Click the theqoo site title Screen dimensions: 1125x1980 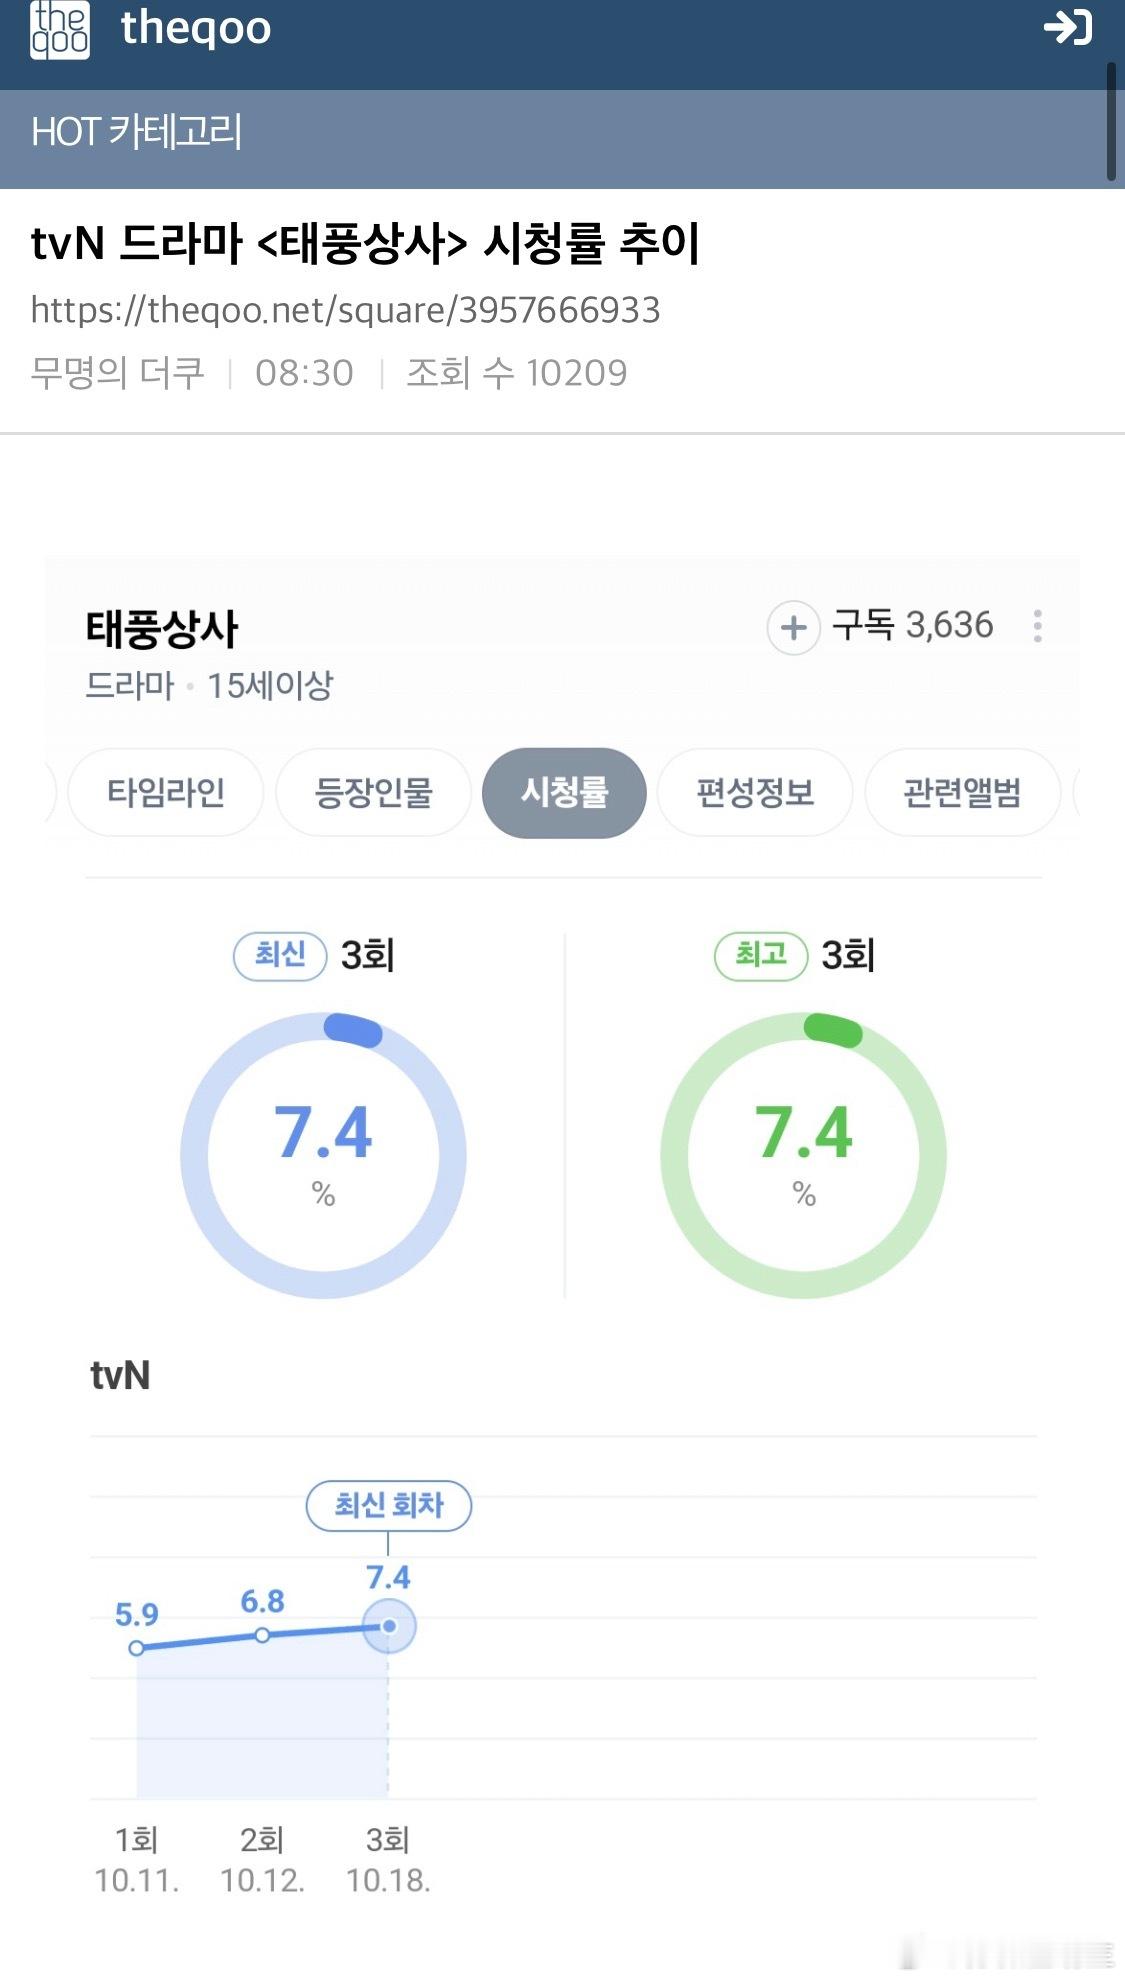[x=196, y=28]
